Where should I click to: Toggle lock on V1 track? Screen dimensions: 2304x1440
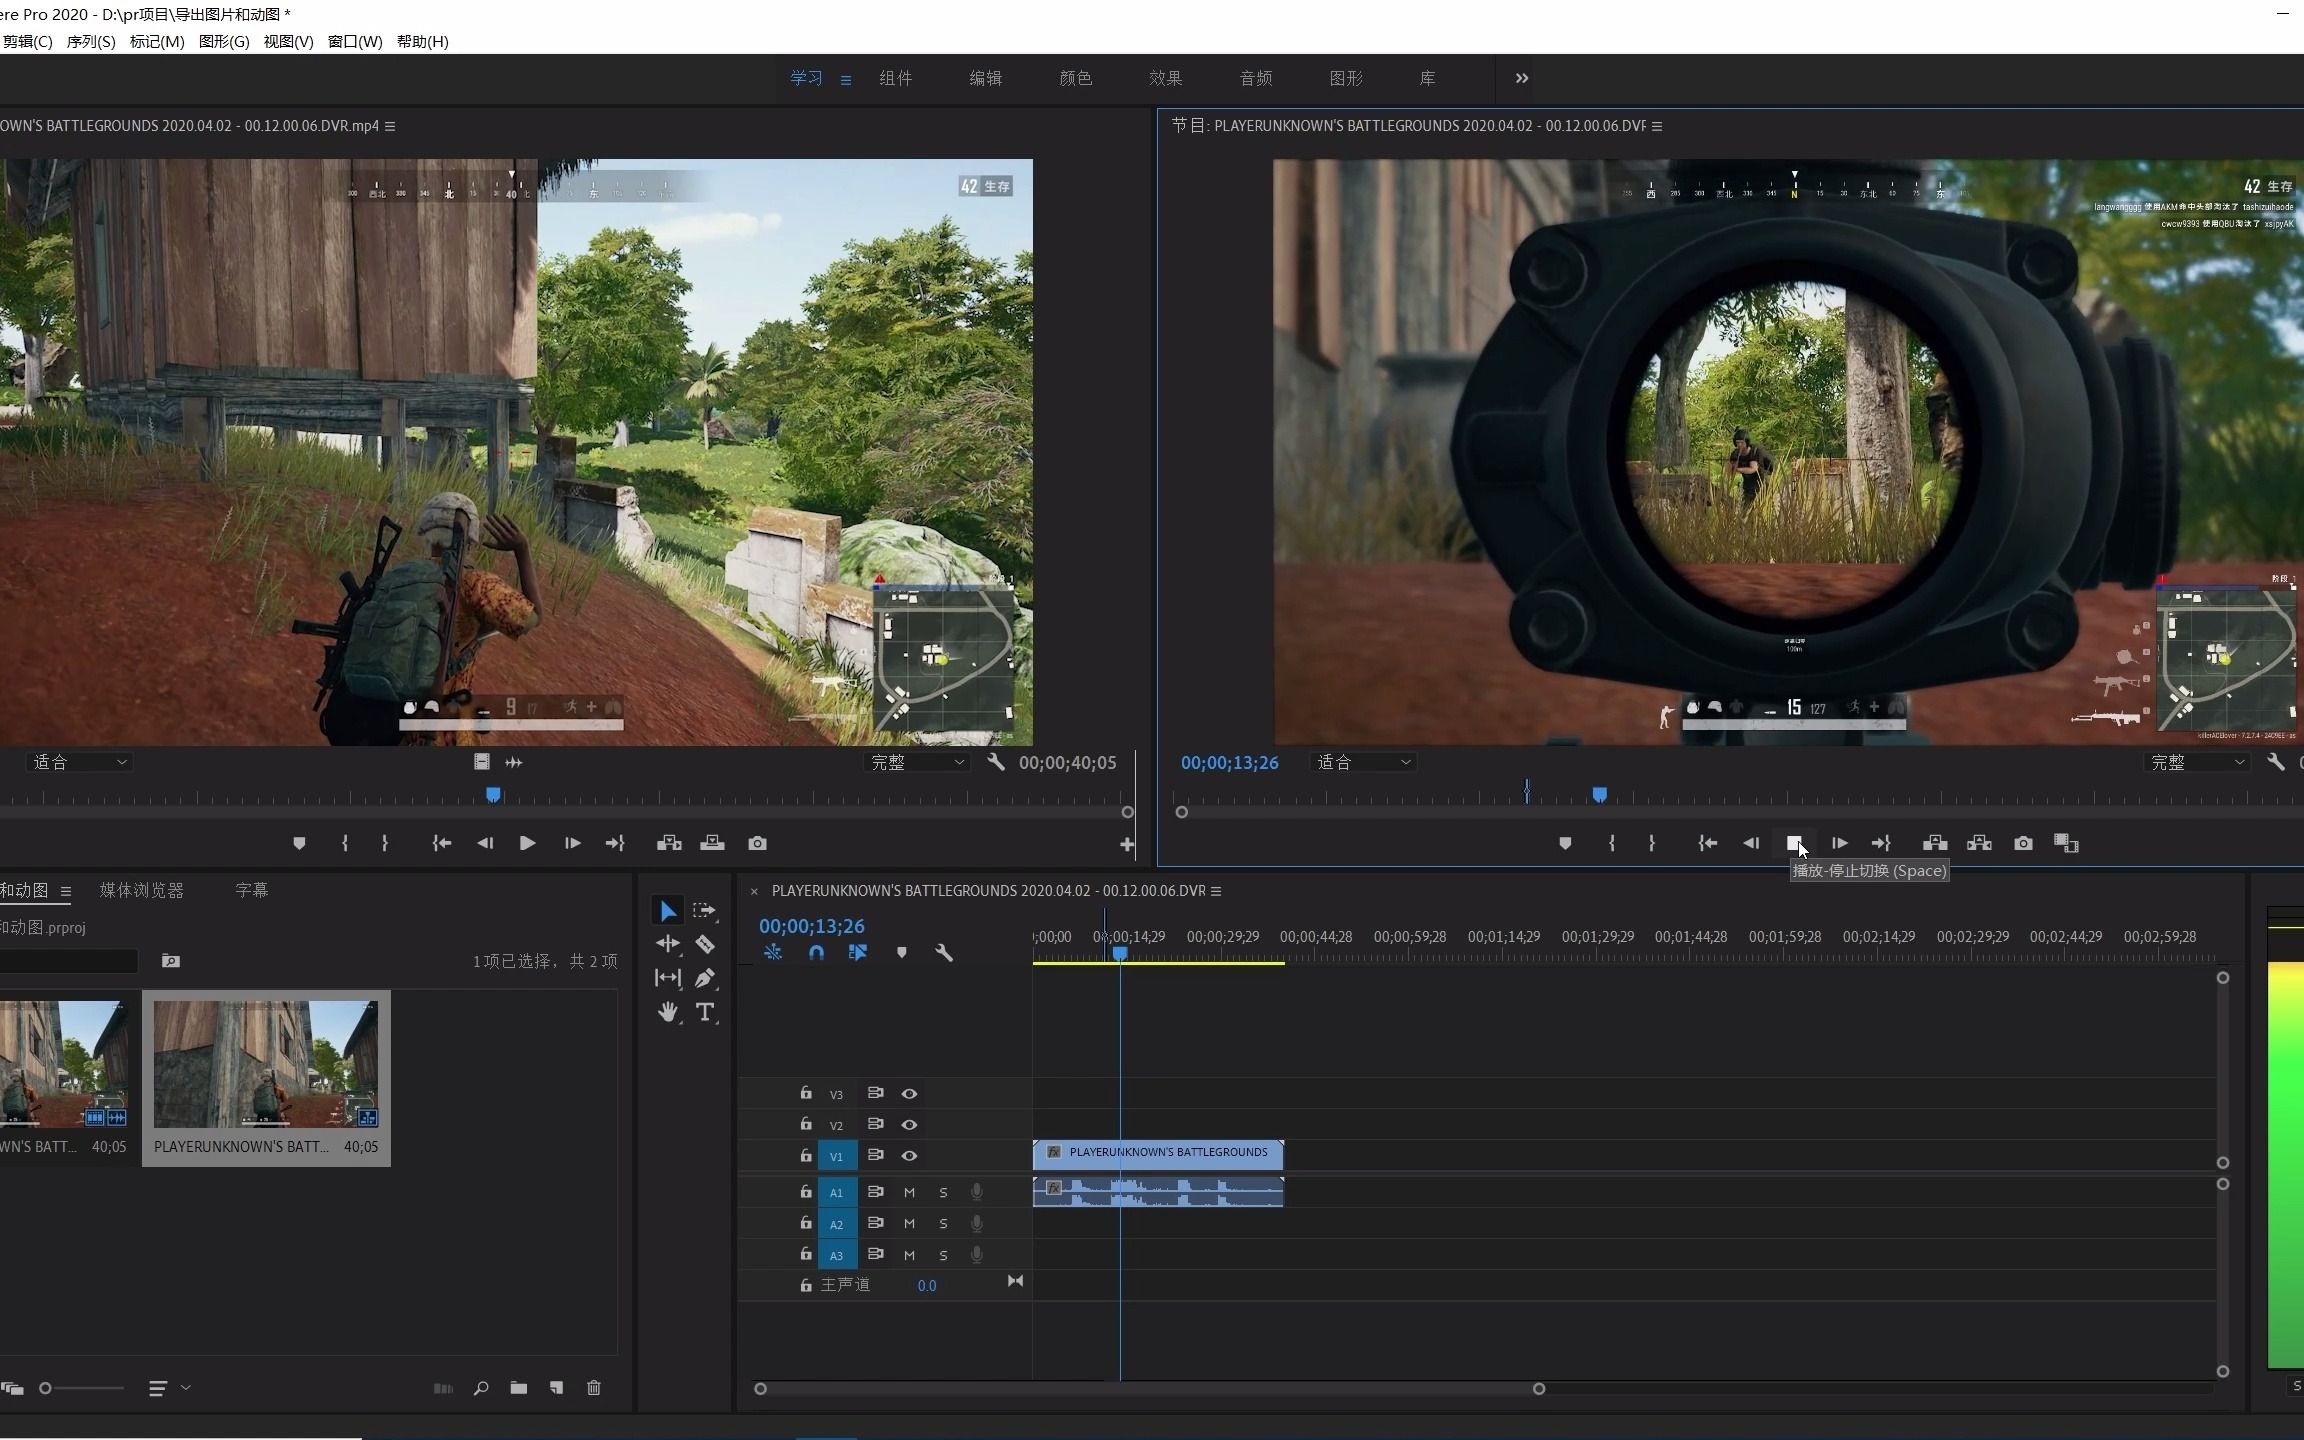805,1156
